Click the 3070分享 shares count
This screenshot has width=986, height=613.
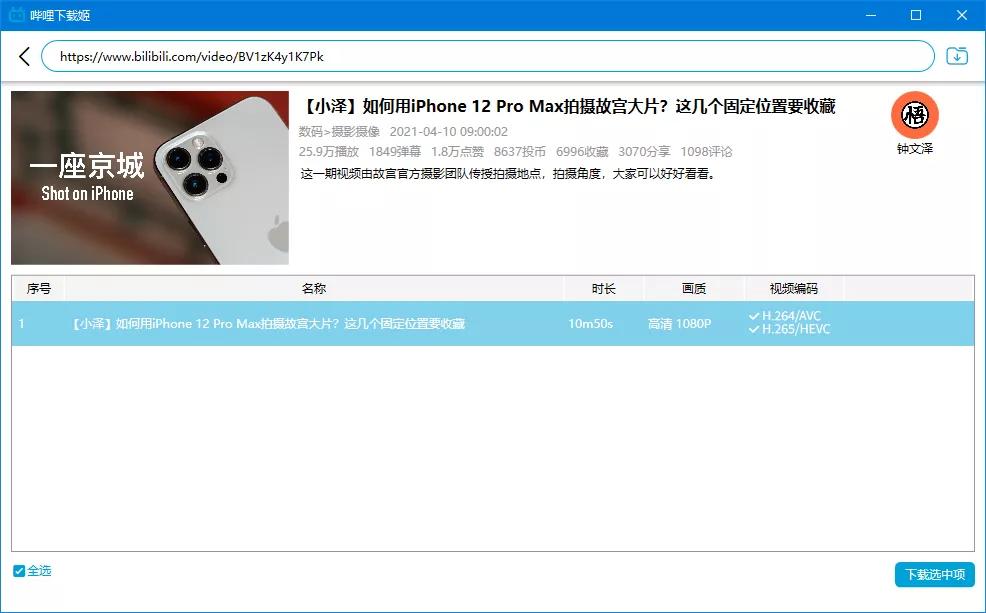[x=644, y=152]
